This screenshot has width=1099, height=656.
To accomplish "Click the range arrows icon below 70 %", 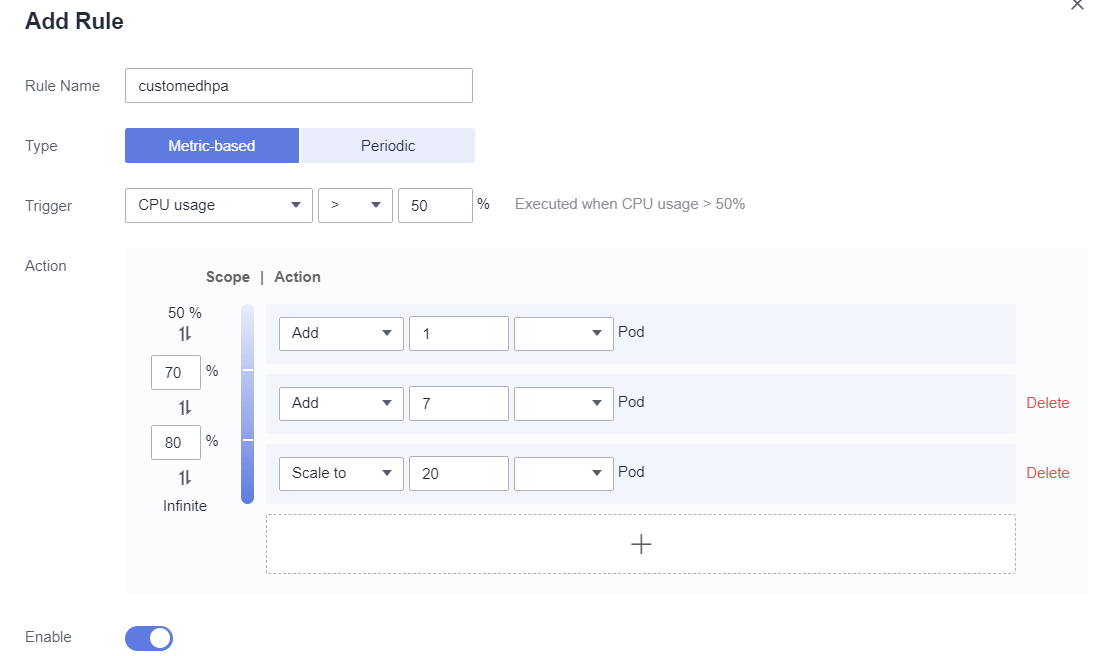I will click(x=185, y=407).
